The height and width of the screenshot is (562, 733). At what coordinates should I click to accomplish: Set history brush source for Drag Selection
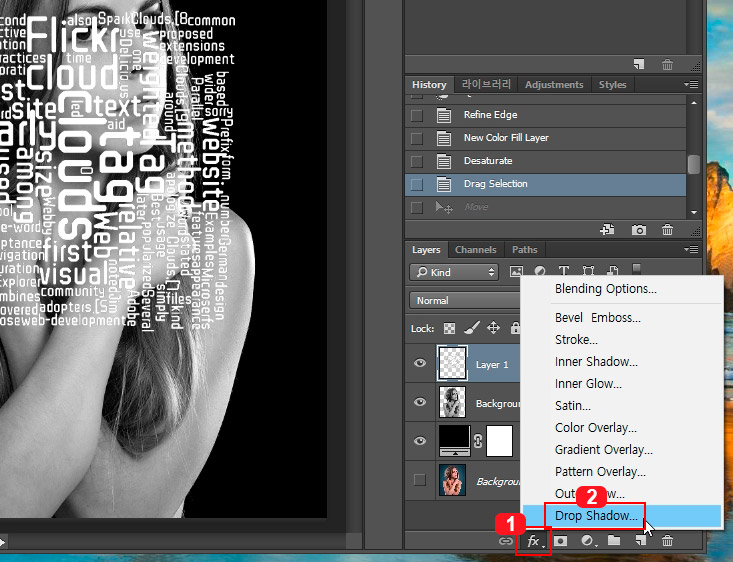(417, 184)
